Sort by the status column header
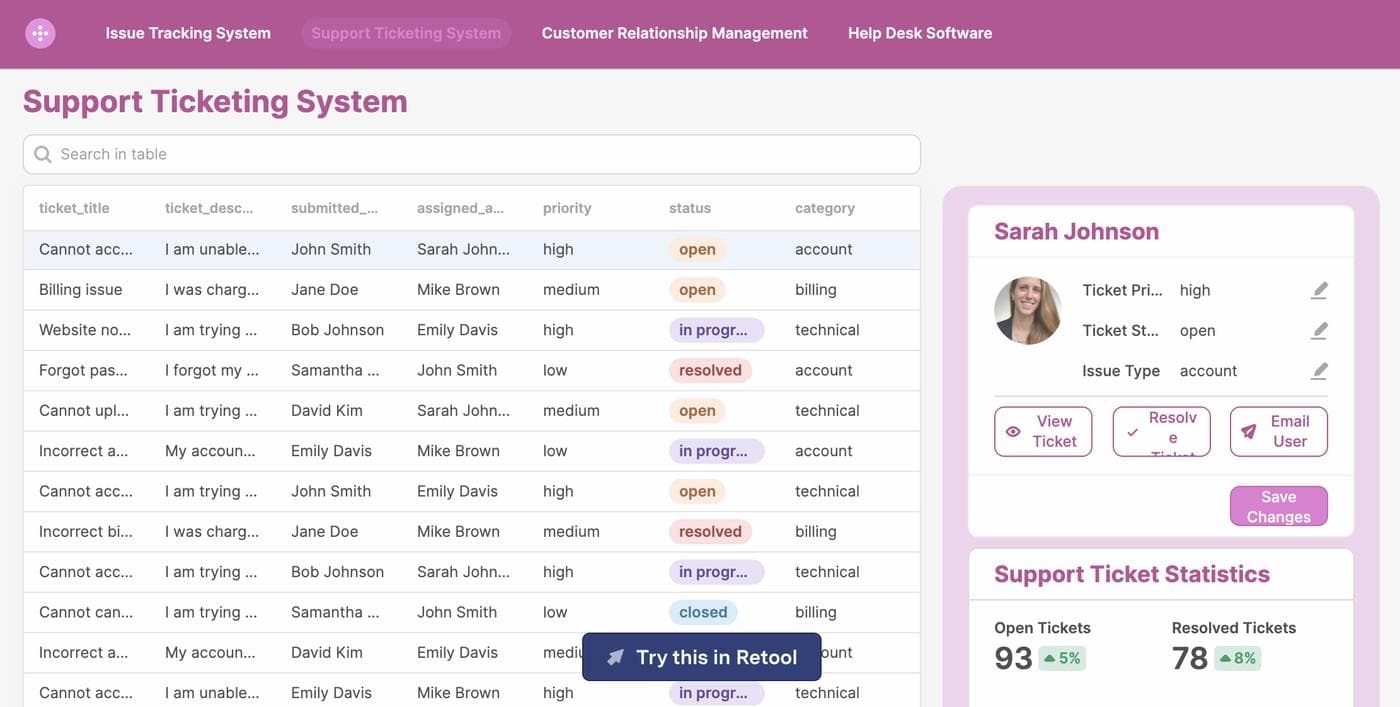 coord(690,208)
